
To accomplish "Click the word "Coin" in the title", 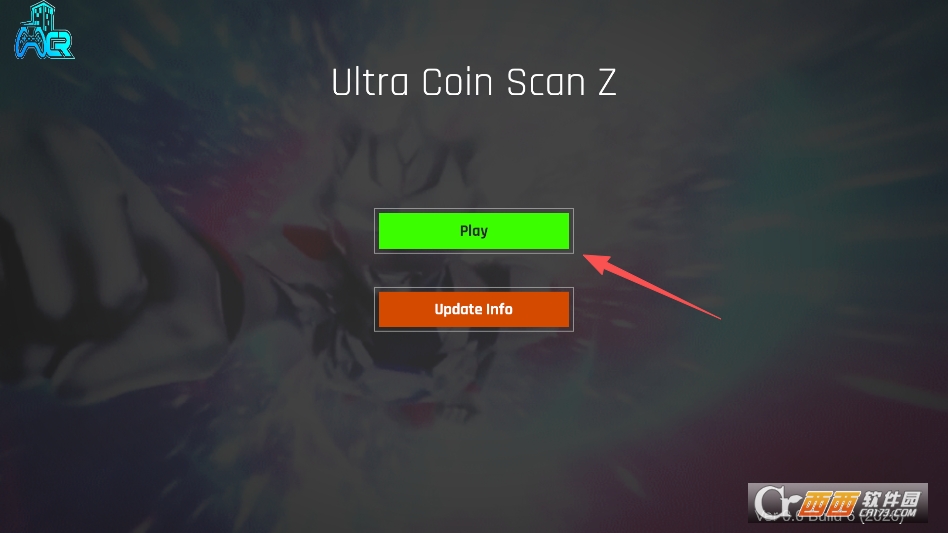I will click(x=457, y=82).
